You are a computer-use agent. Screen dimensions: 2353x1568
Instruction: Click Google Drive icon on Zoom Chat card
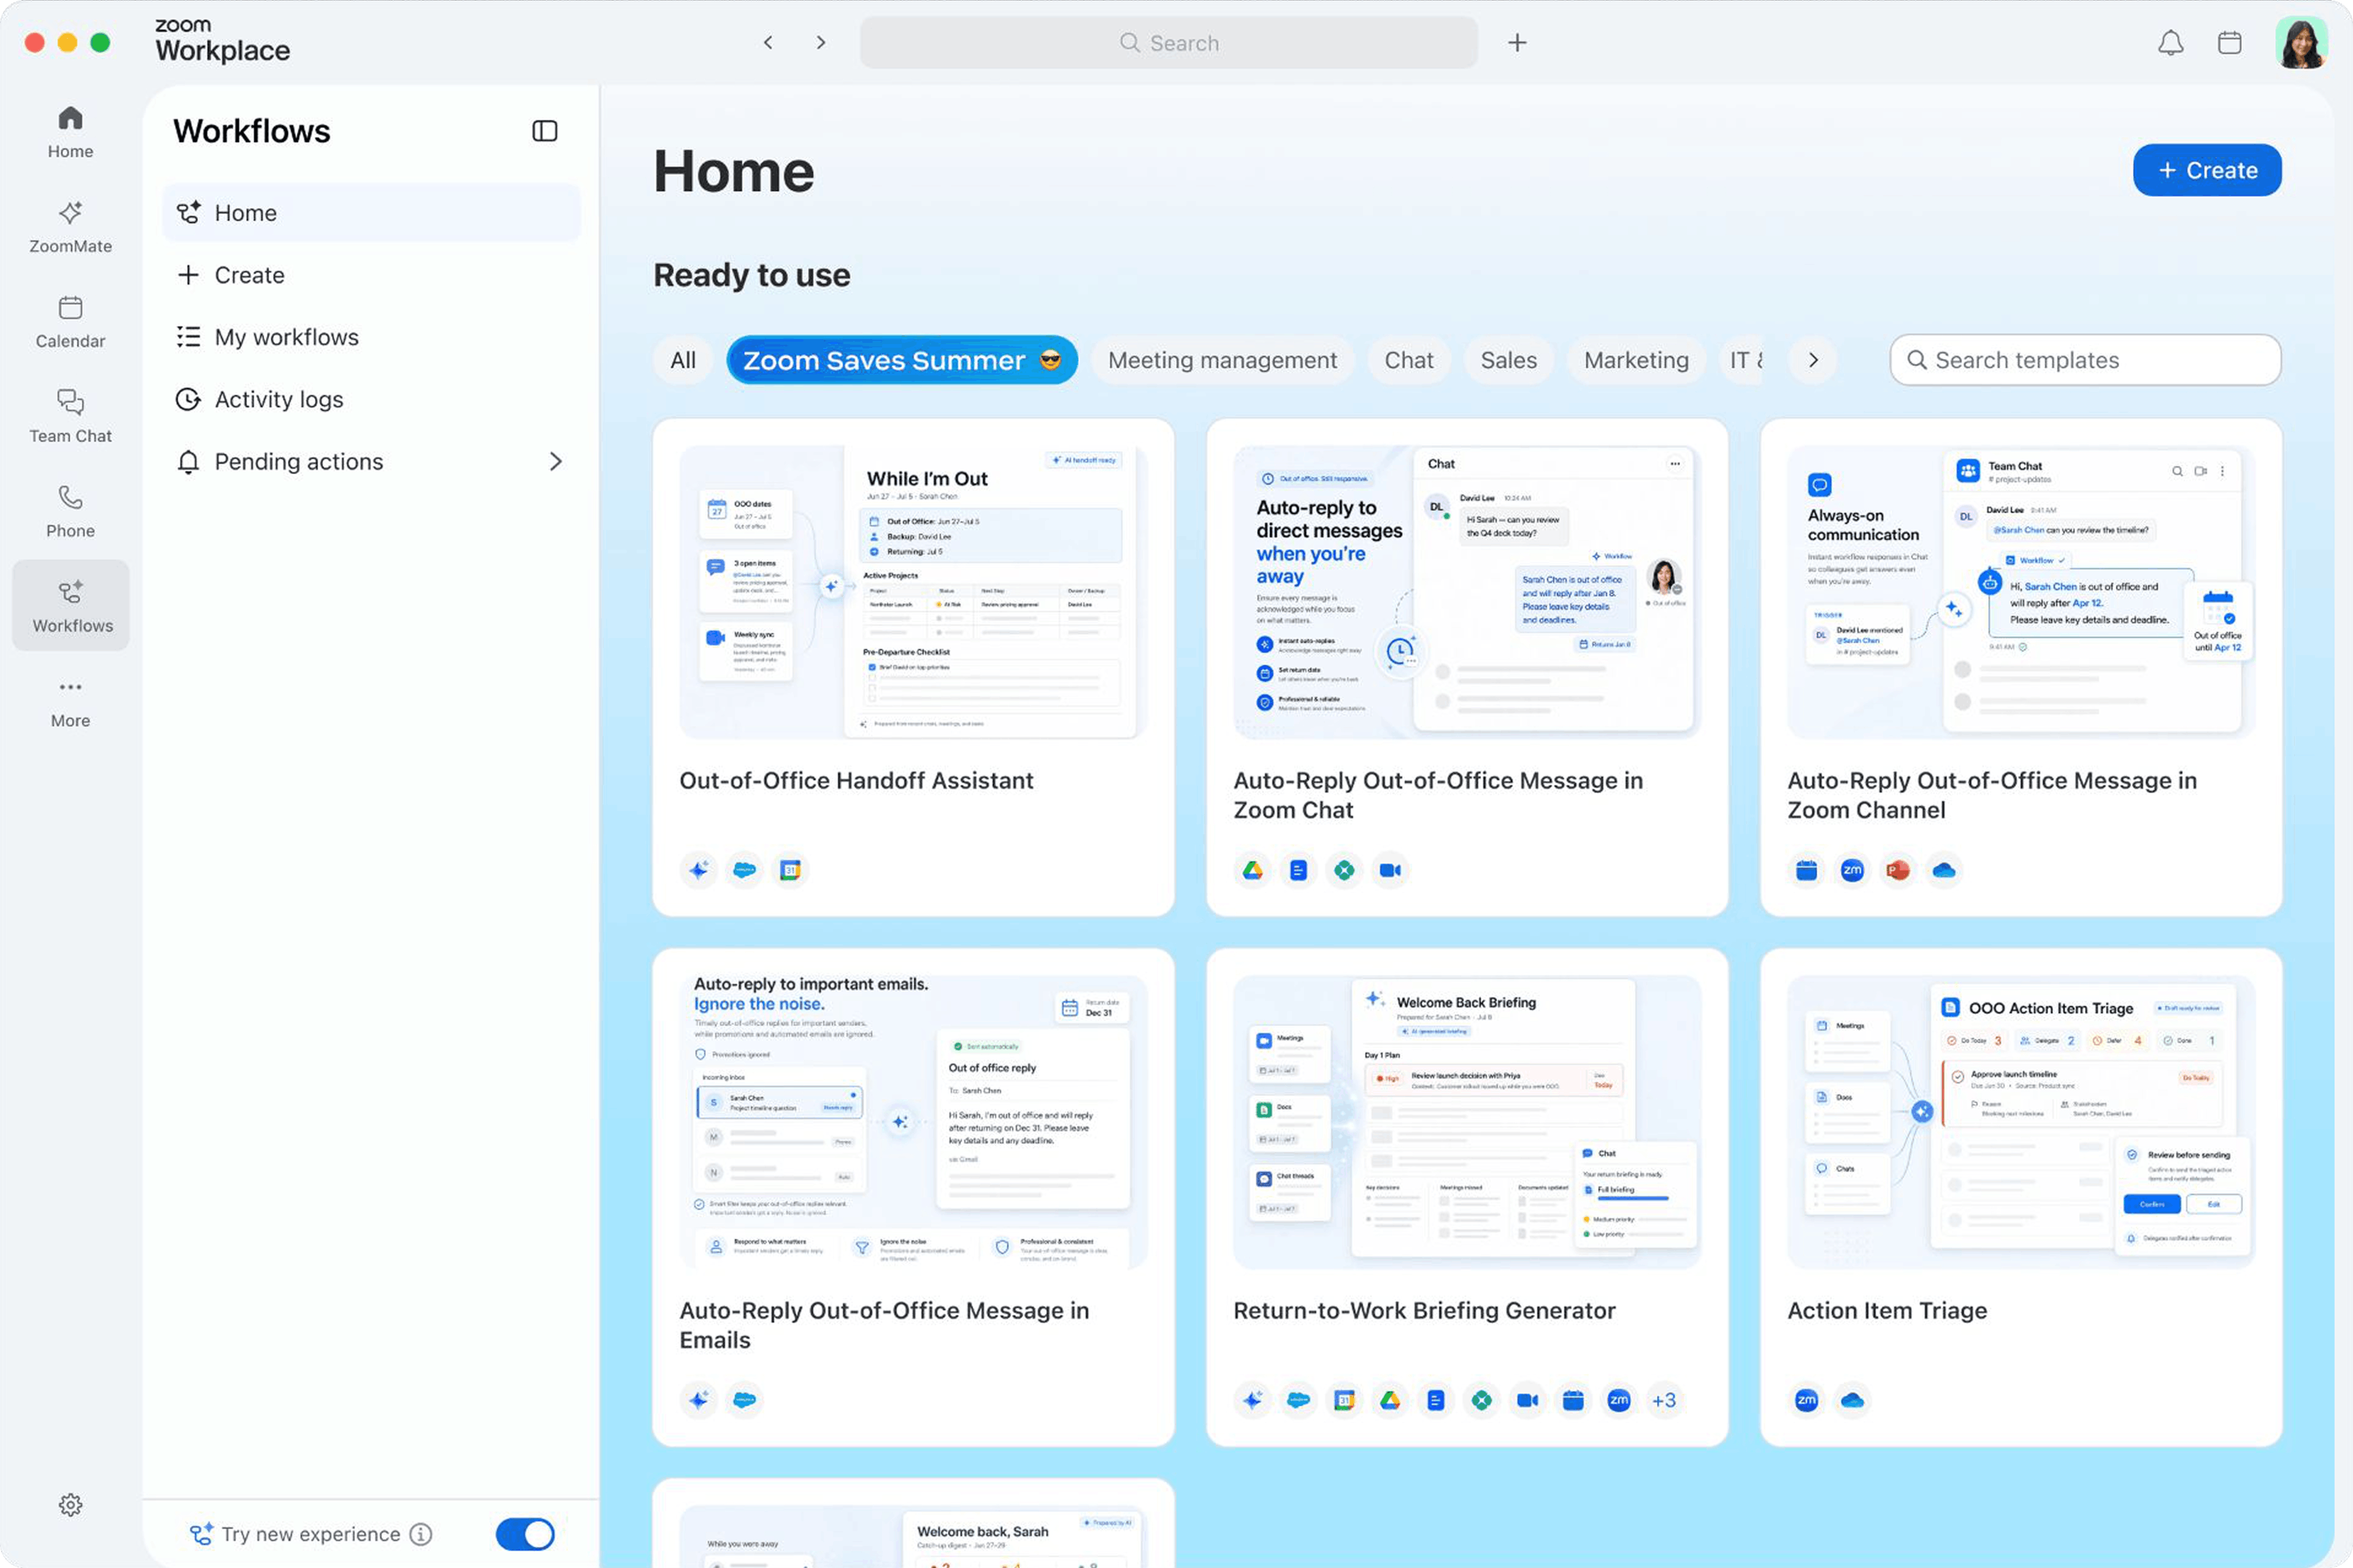1252,870
